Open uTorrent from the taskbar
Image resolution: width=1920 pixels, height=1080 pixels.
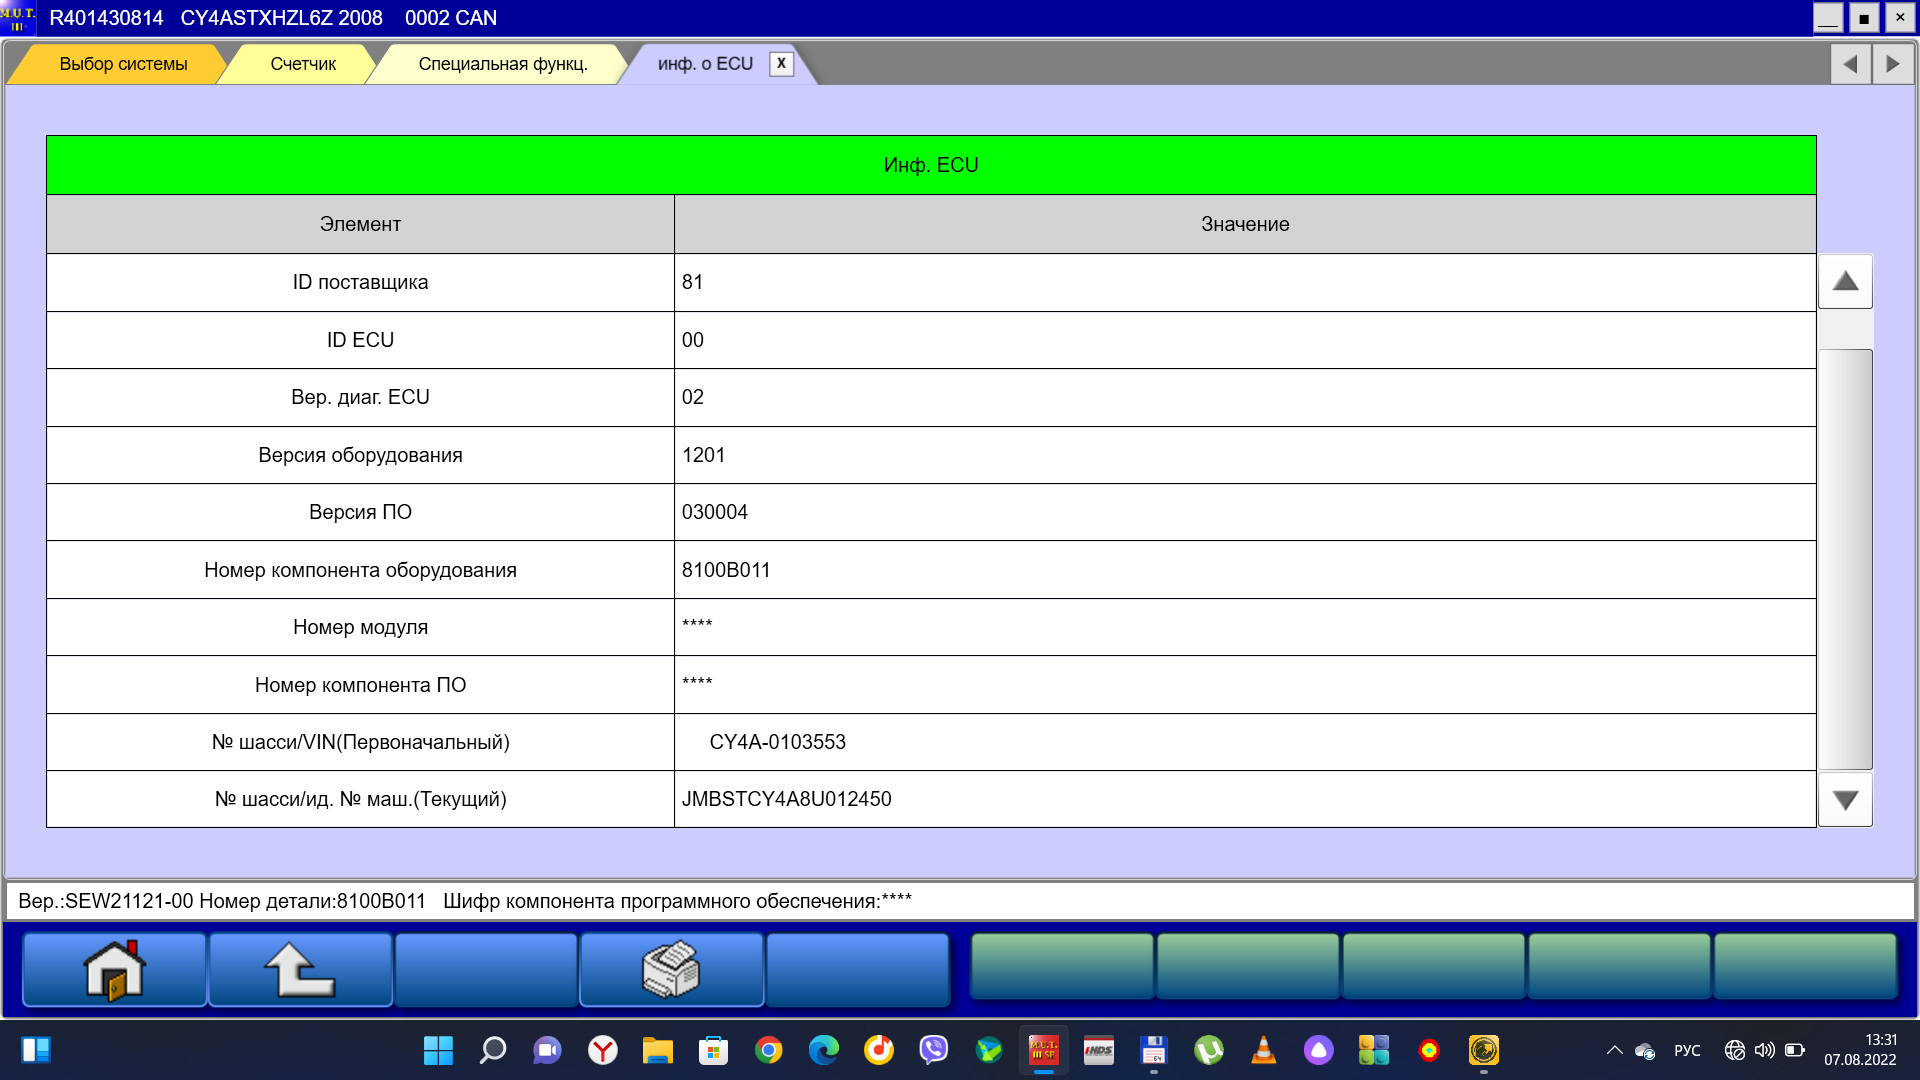tap(1208, 1050)
